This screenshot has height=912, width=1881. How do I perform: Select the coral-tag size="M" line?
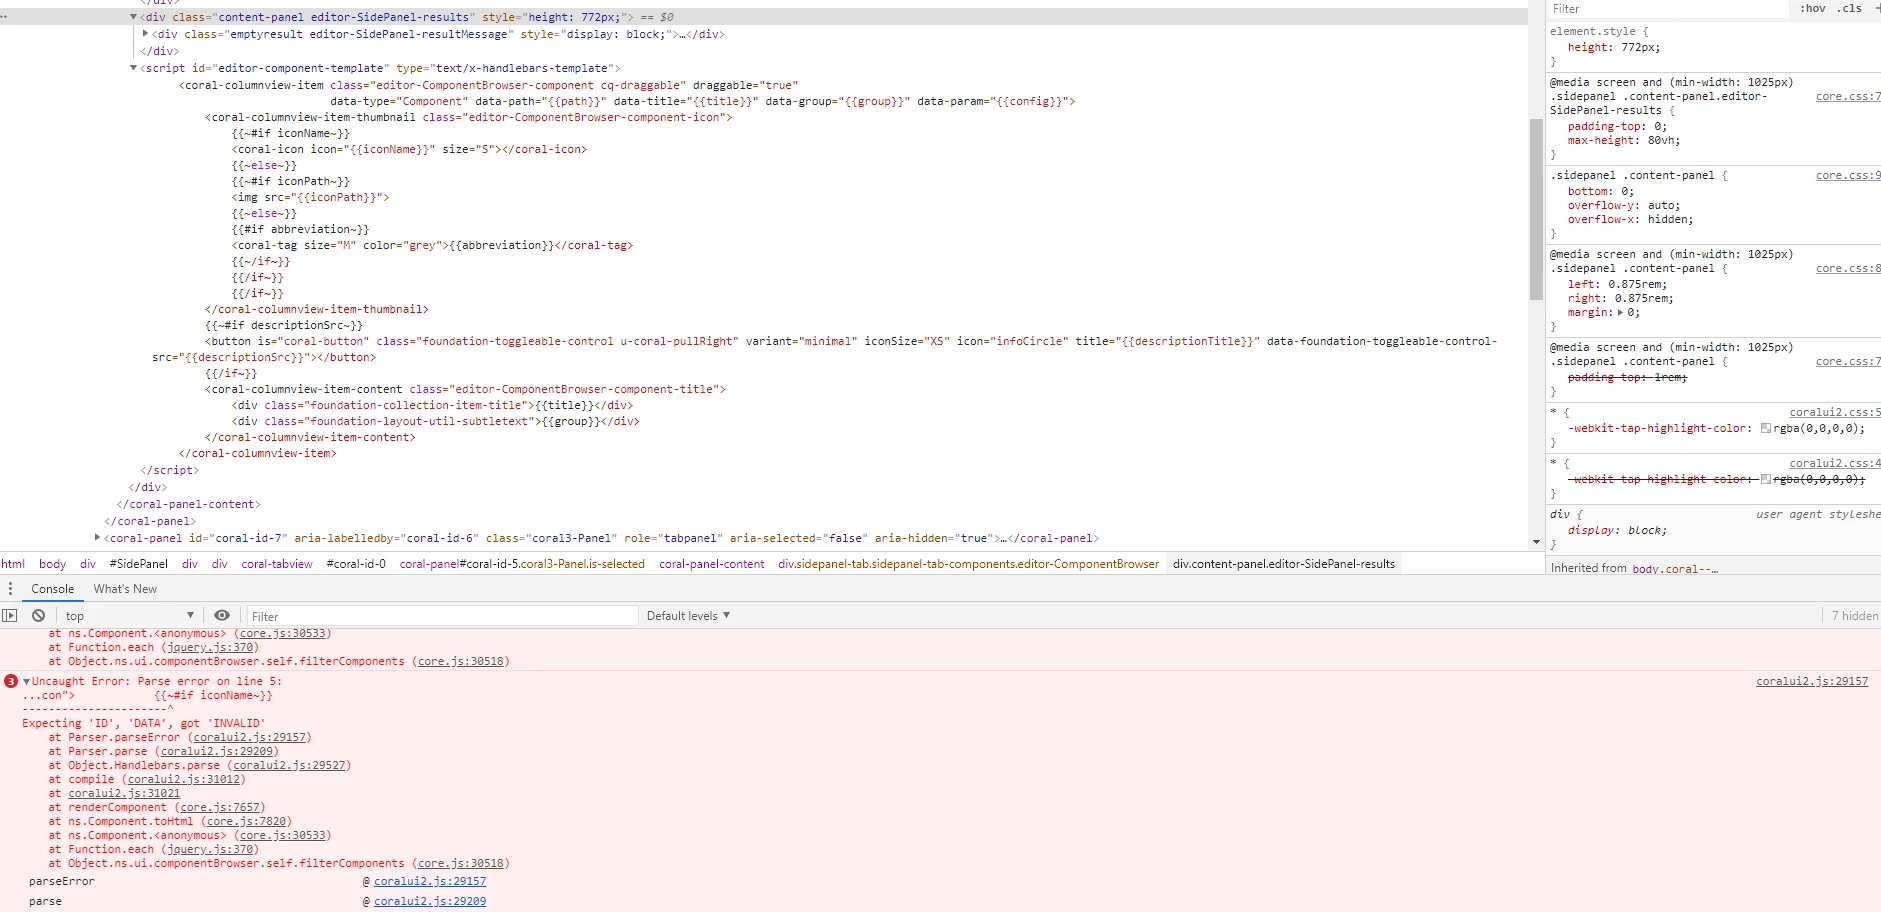[433, 245]
